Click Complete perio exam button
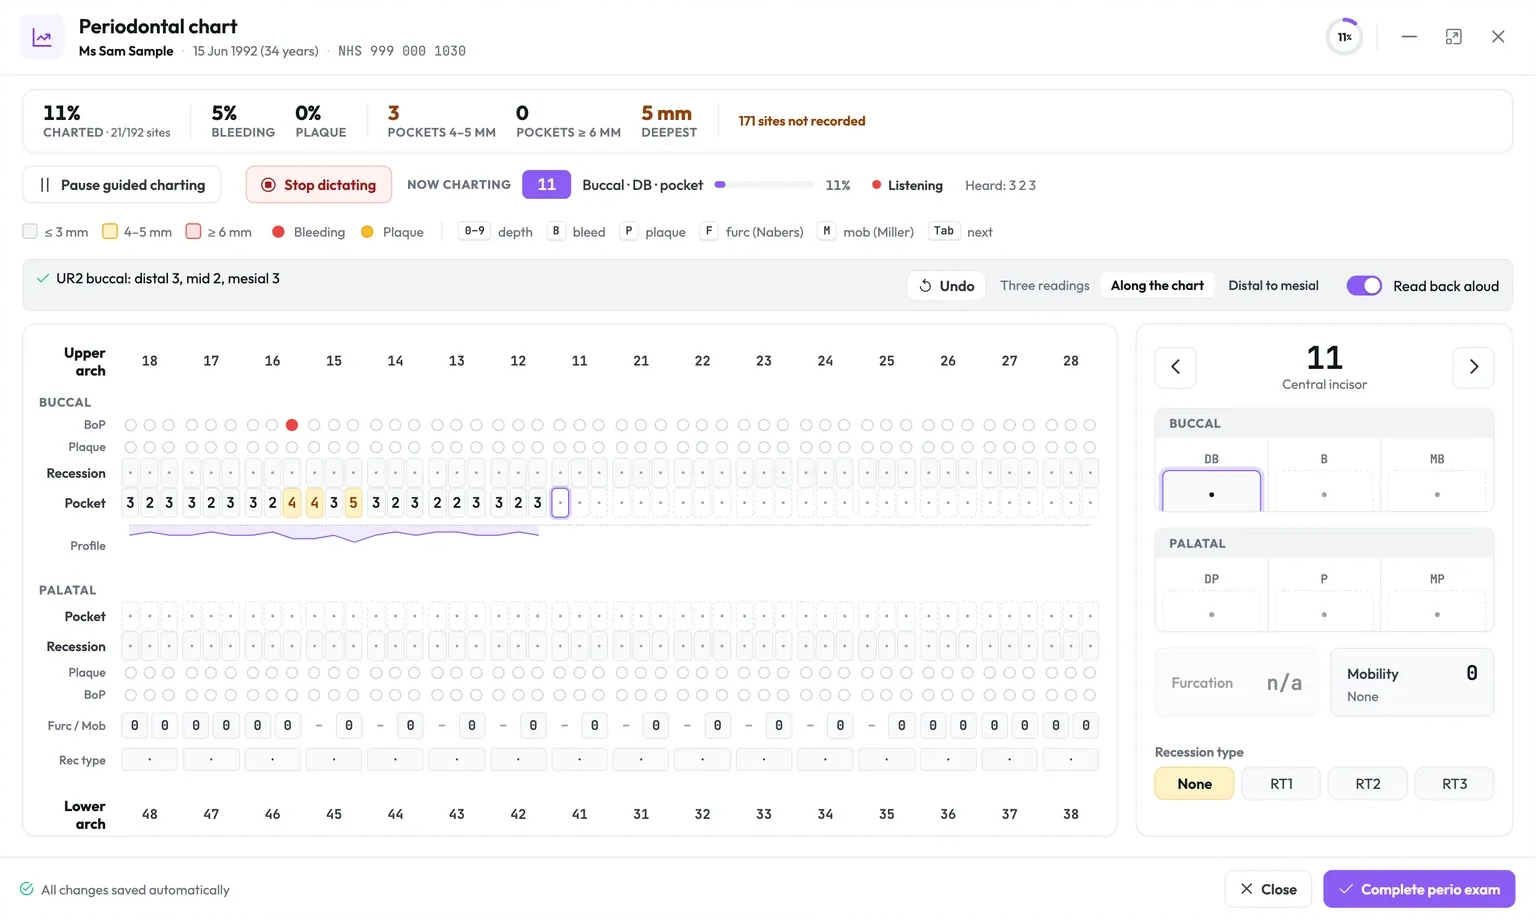 tap(1419, 889)
